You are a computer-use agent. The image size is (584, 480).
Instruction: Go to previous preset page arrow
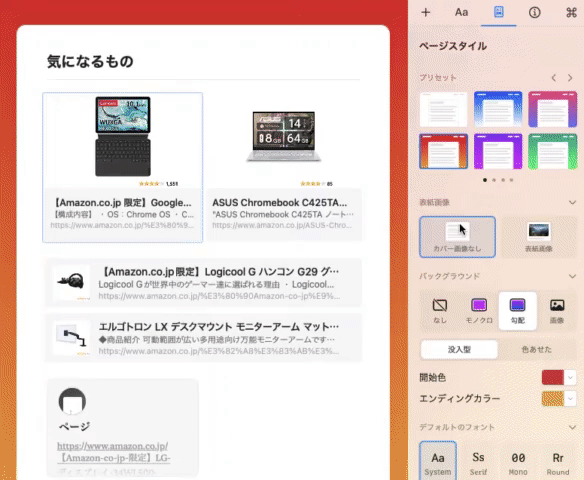tap(554, 78)
